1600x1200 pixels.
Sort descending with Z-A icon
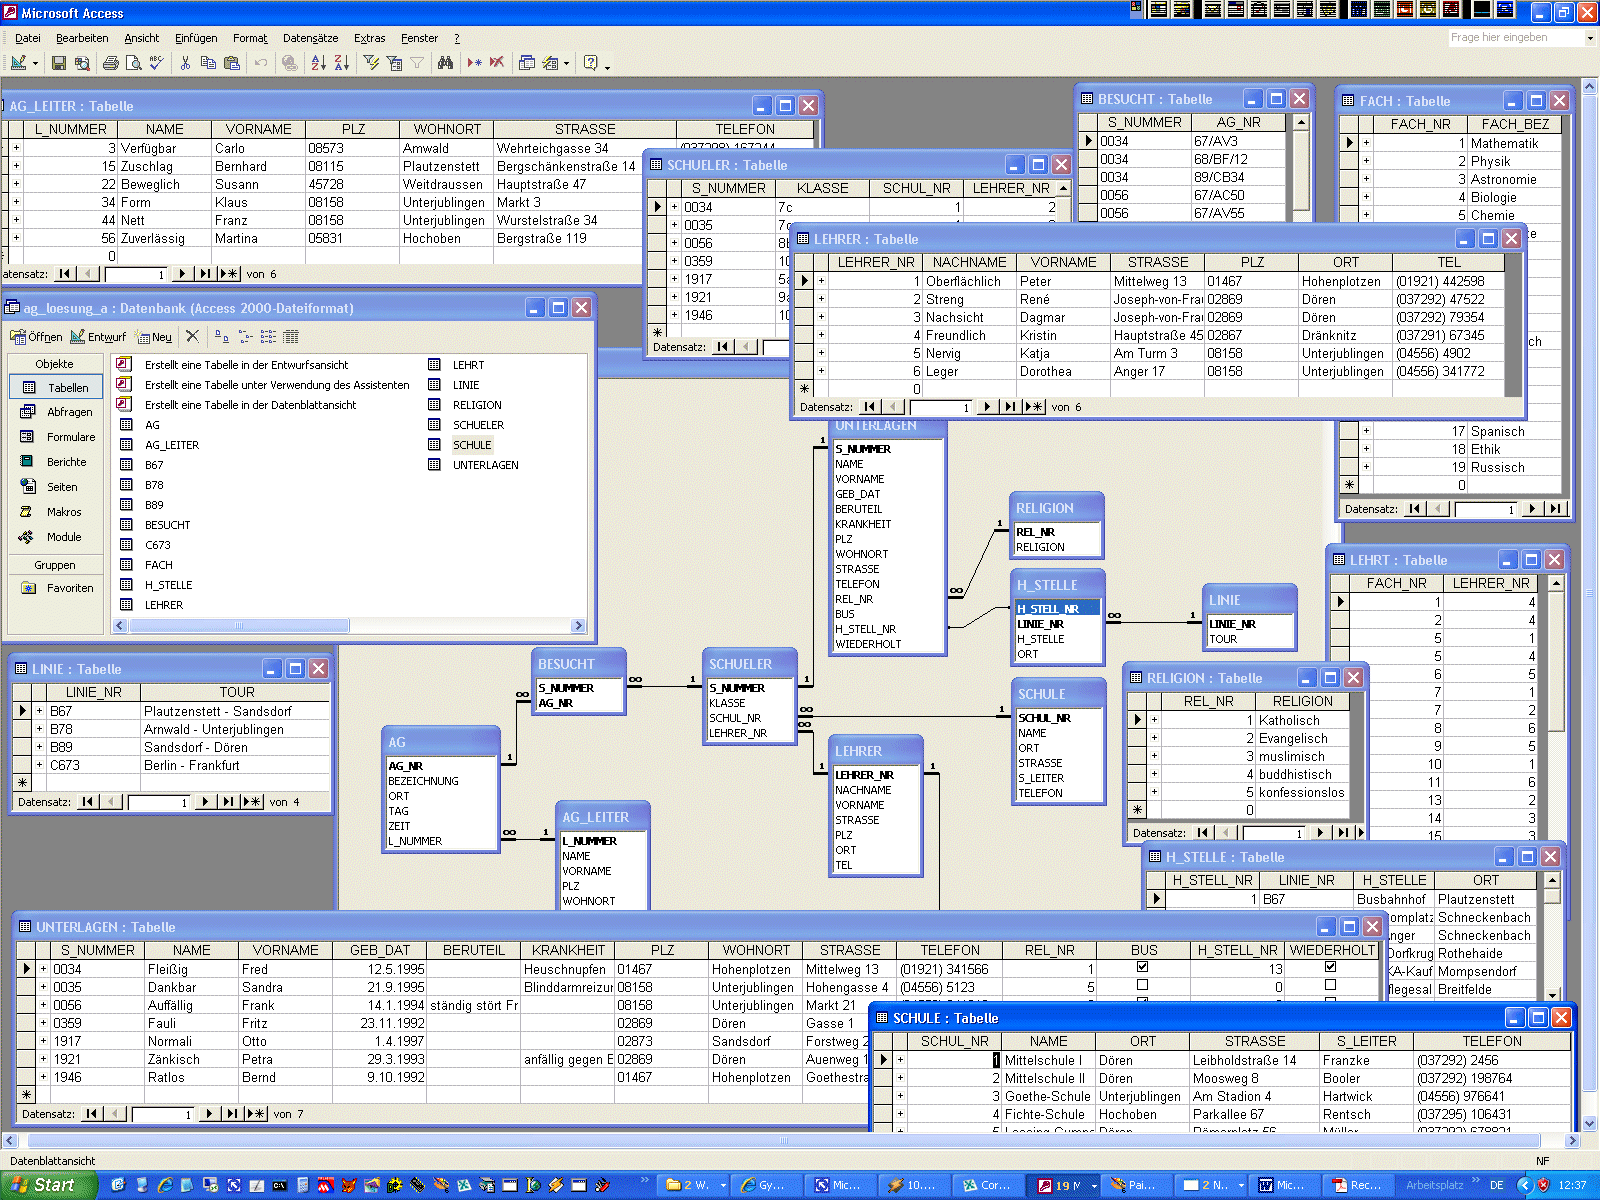click(x=341, y=63)
